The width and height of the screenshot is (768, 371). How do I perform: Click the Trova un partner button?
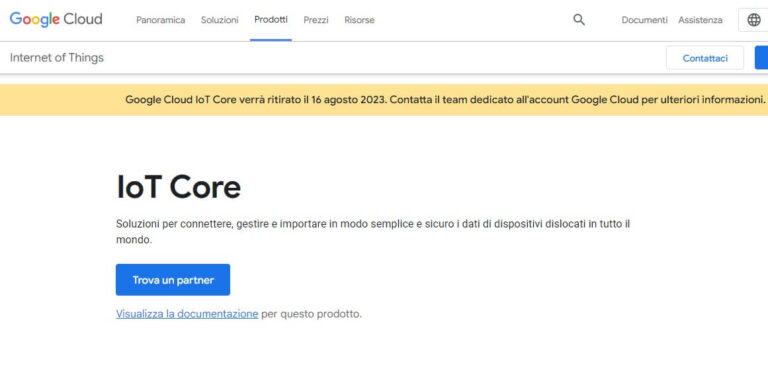tap(173, 280)
